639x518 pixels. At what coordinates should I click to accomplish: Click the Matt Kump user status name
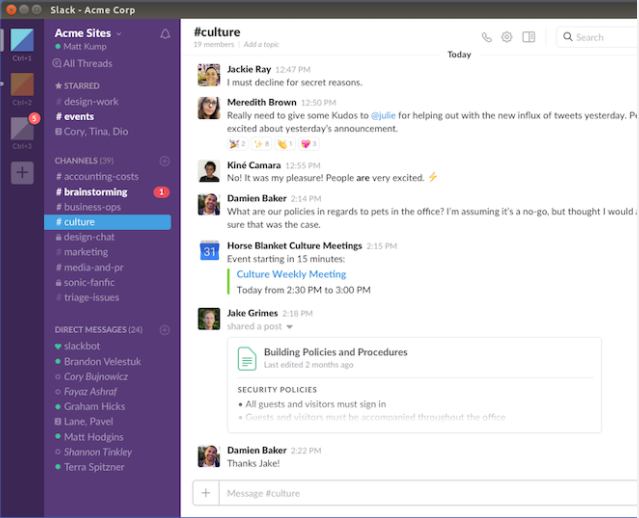point(85,46)
